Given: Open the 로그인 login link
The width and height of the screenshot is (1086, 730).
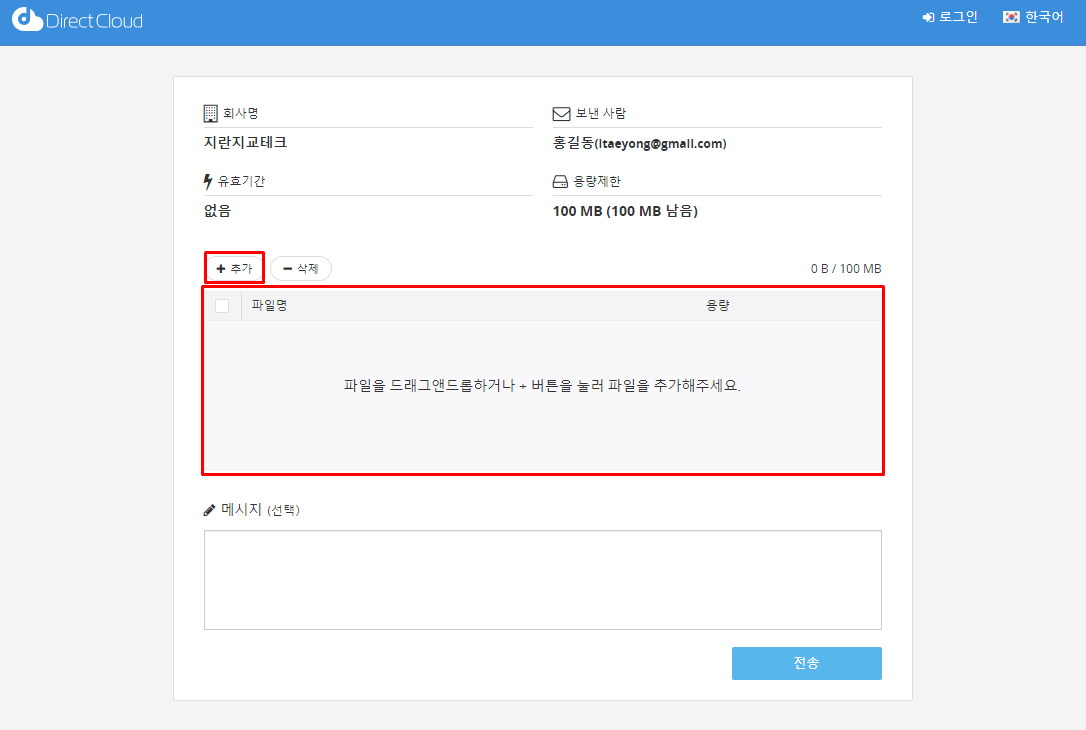Looking at the screenshot, I should tap(950, 18).
